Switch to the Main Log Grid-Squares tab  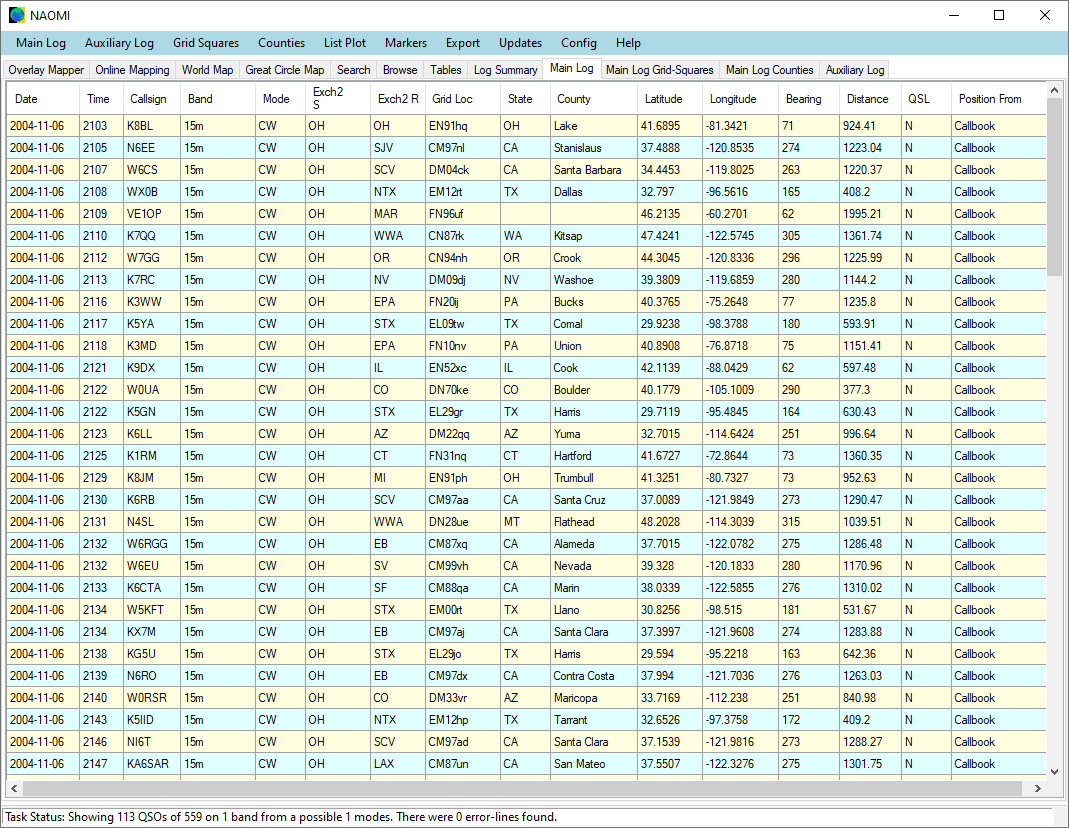click(659, 70)
